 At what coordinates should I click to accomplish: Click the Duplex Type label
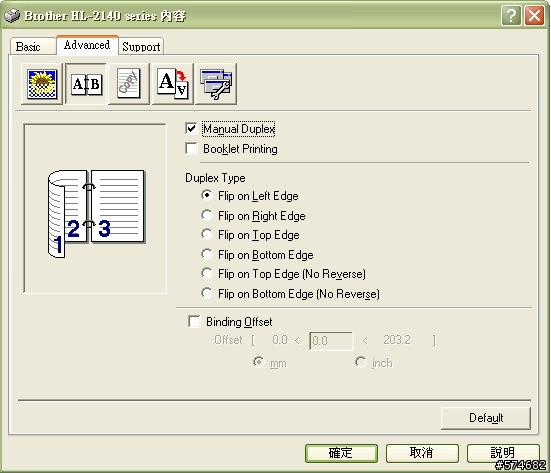pos(215,178)
